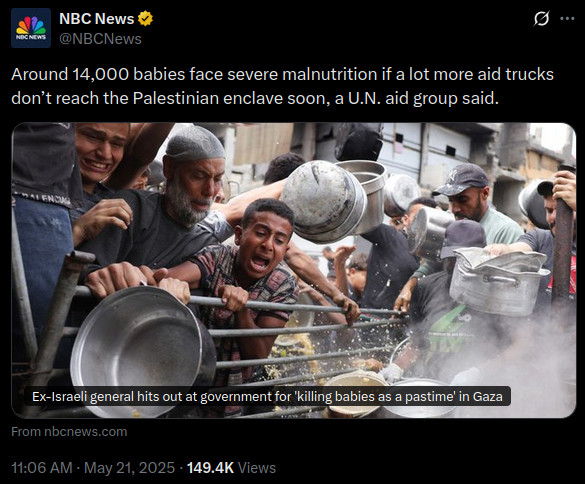Click the 'Views' label
The height and width of the screenshot is (484, 585).
[x=257, y=468]
